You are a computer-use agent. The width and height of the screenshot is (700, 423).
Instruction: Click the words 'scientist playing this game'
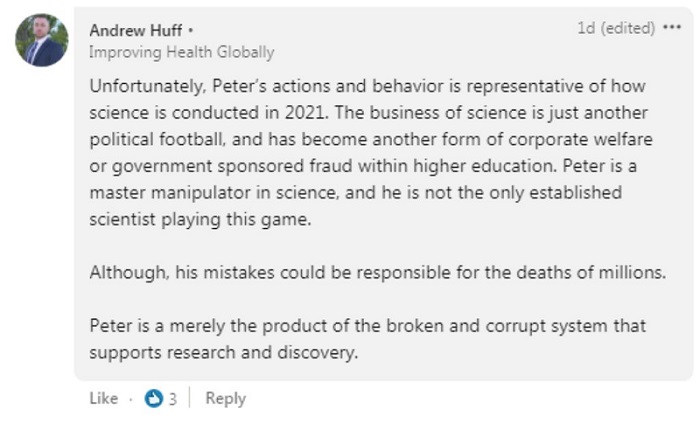pyautogui.click(x=200, y=219)
